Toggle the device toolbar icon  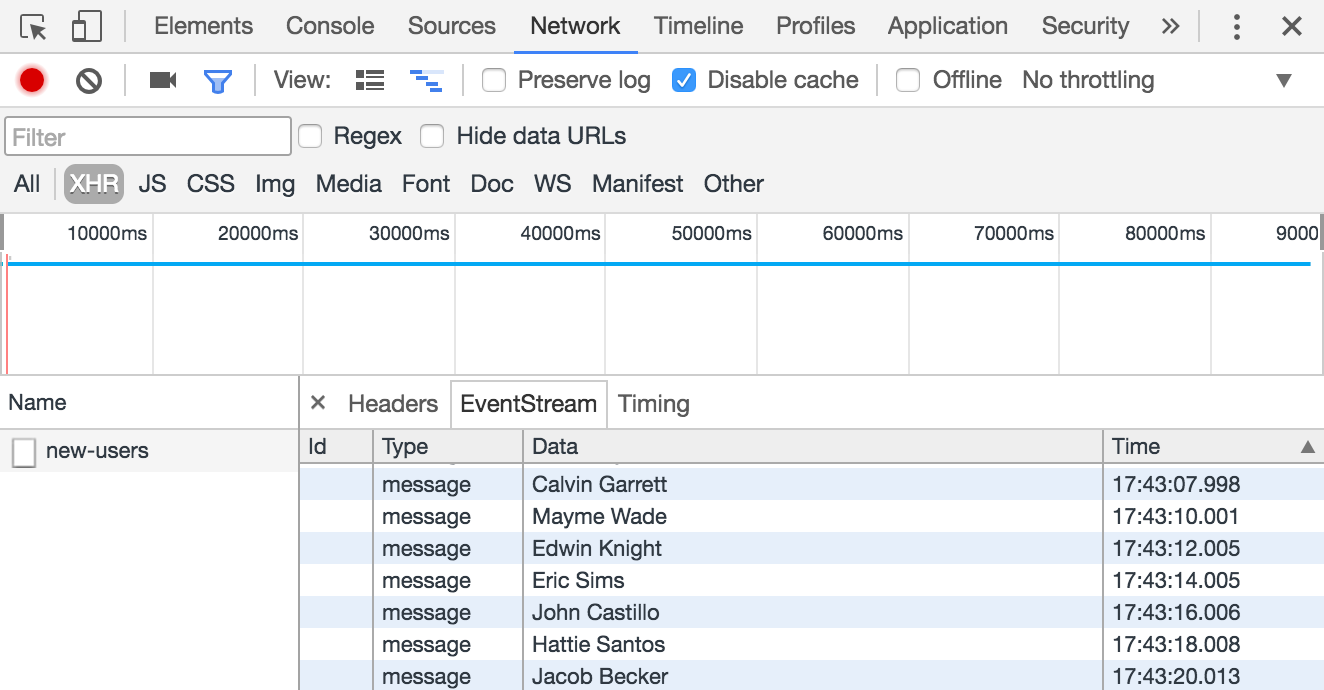point(87,27)
